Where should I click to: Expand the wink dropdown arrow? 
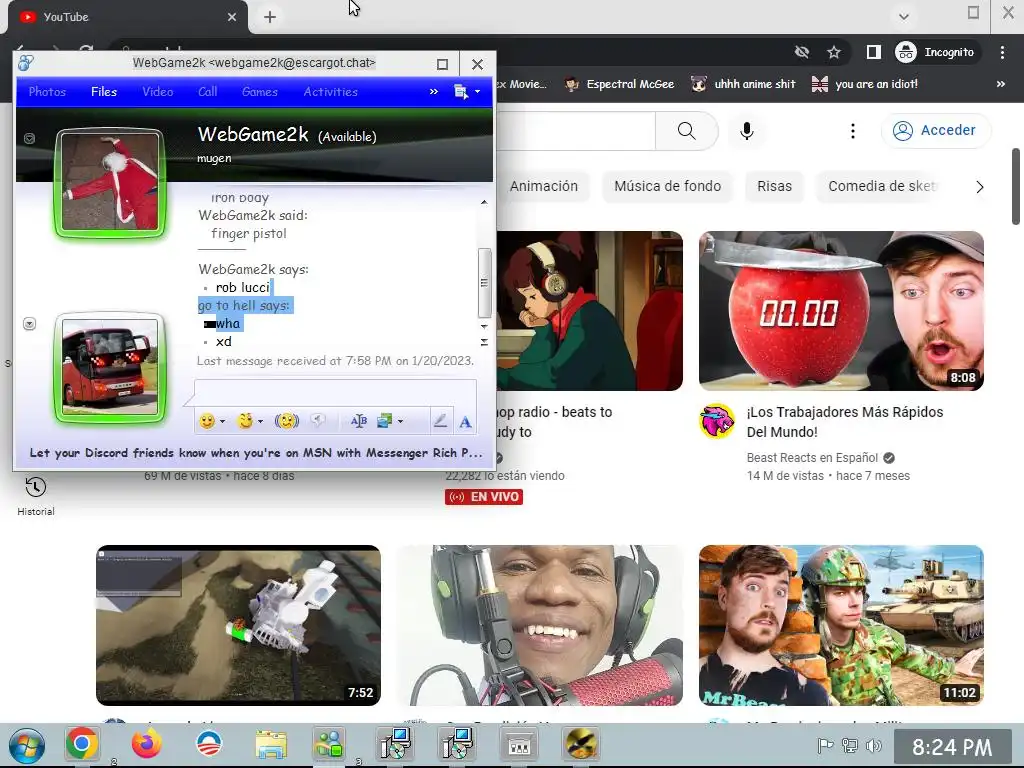(x=261, y=422)
